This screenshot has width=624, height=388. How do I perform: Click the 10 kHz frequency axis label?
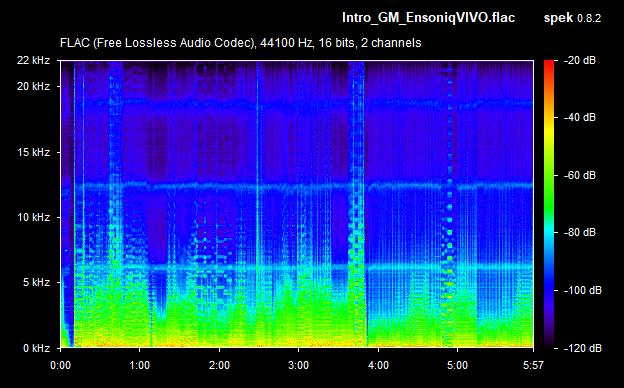tap(33, 217)
